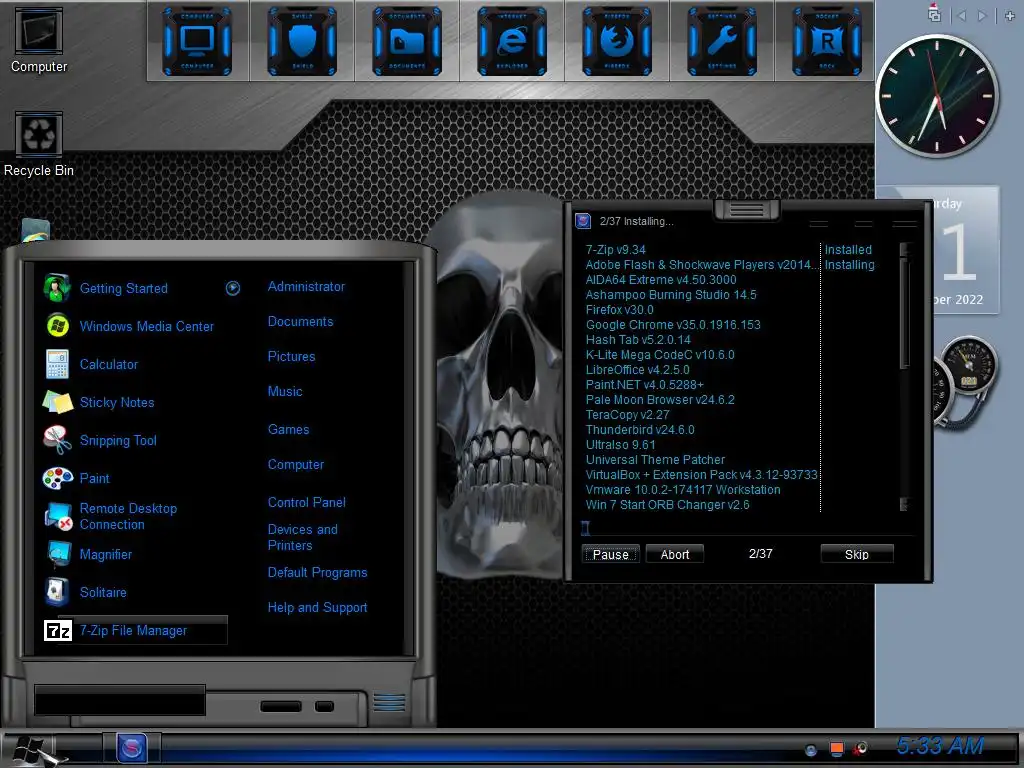The height and width of the screenshot is (768, 1024).
Task: Launch Internet Explorer from the dock
Action: tap(512, 42)
